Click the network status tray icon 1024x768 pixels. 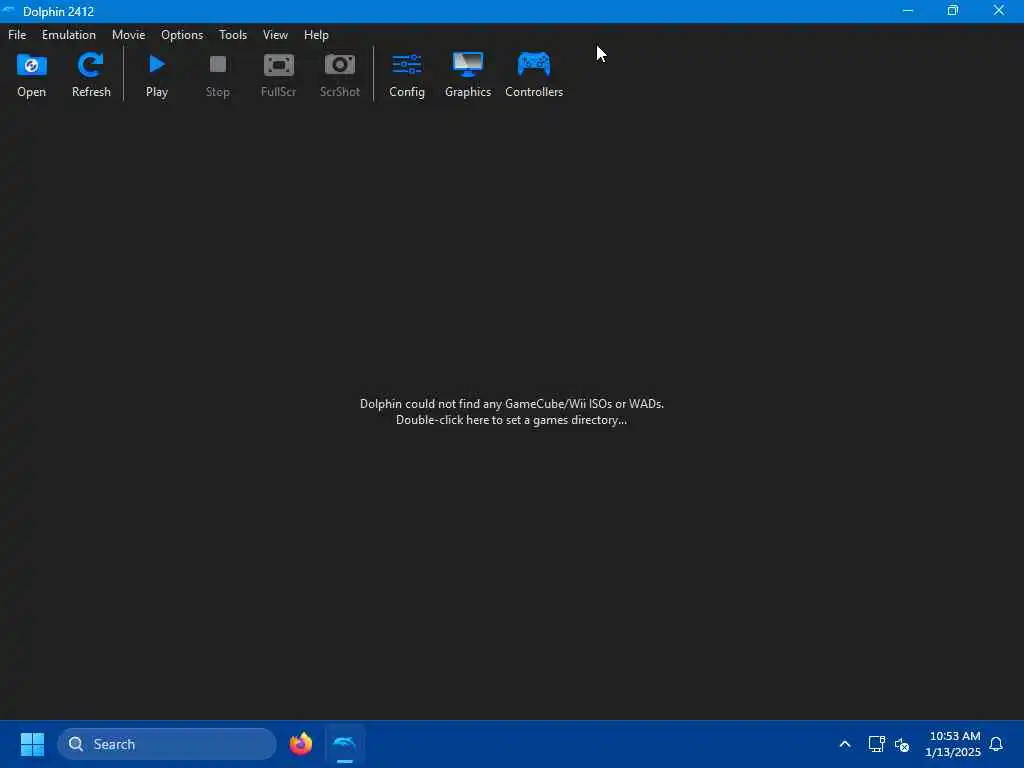pos(876,744)
